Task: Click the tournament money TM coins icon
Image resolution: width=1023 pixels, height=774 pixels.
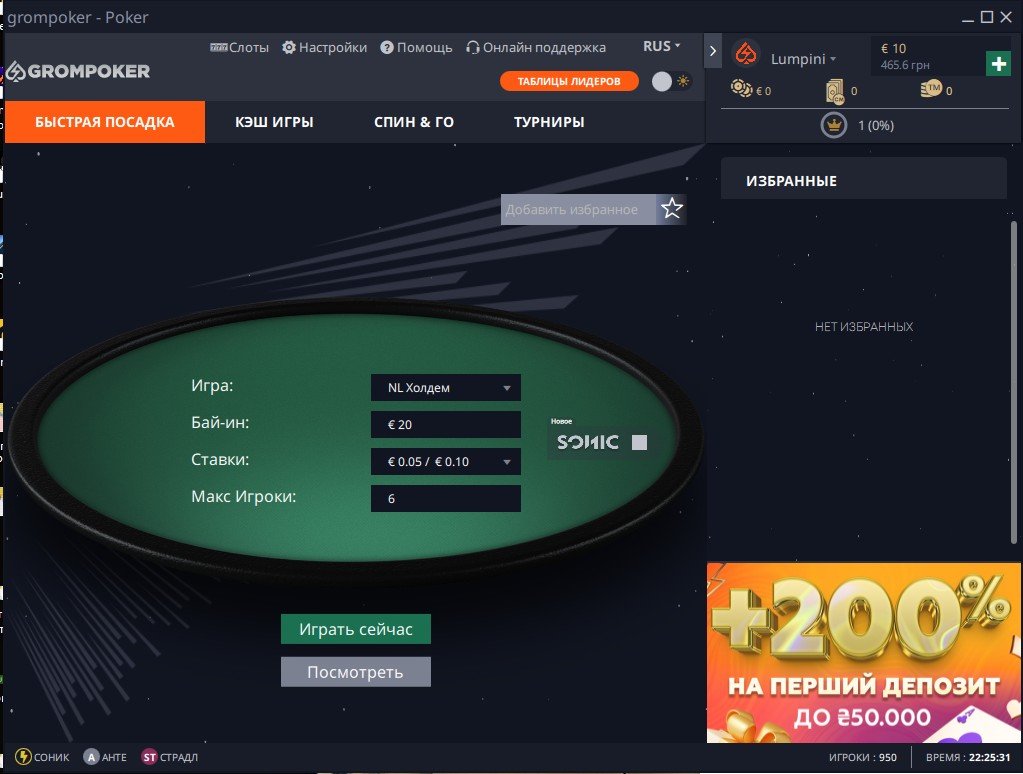Action: (931, 89)
